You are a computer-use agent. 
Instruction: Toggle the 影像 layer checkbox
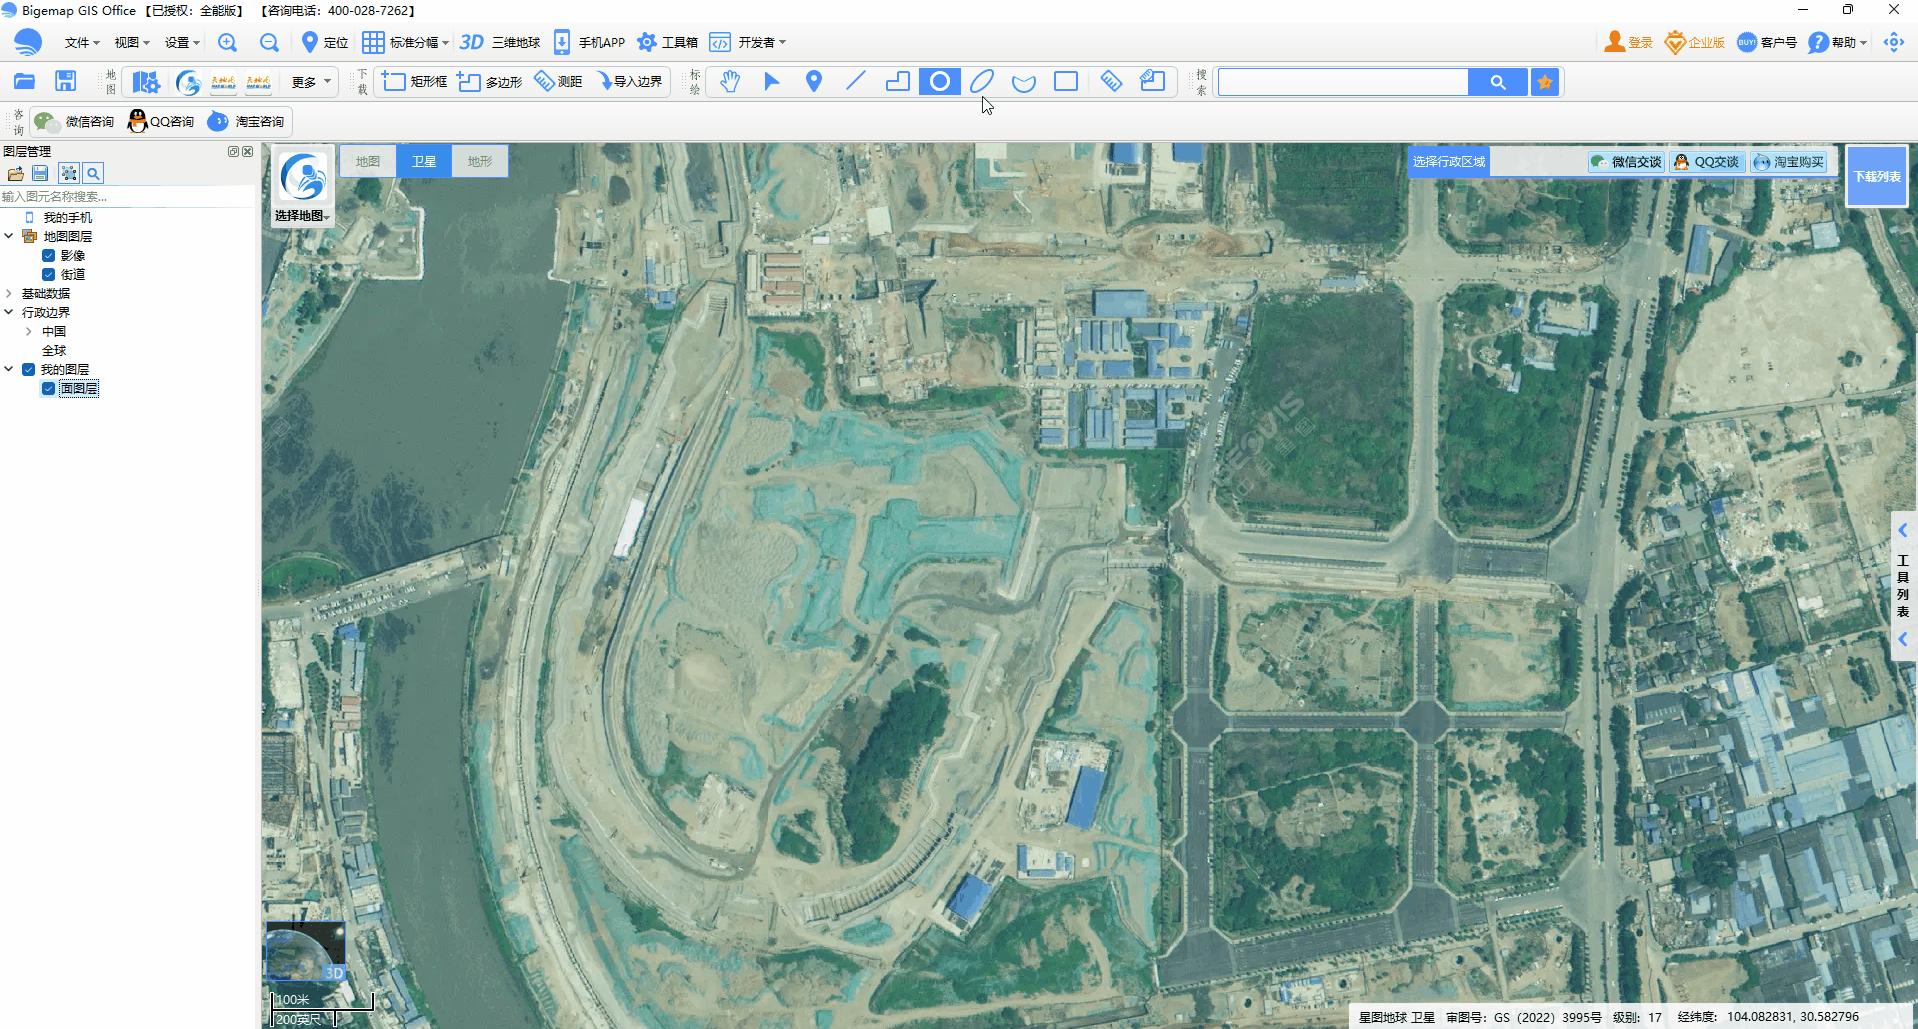point(49,255)
